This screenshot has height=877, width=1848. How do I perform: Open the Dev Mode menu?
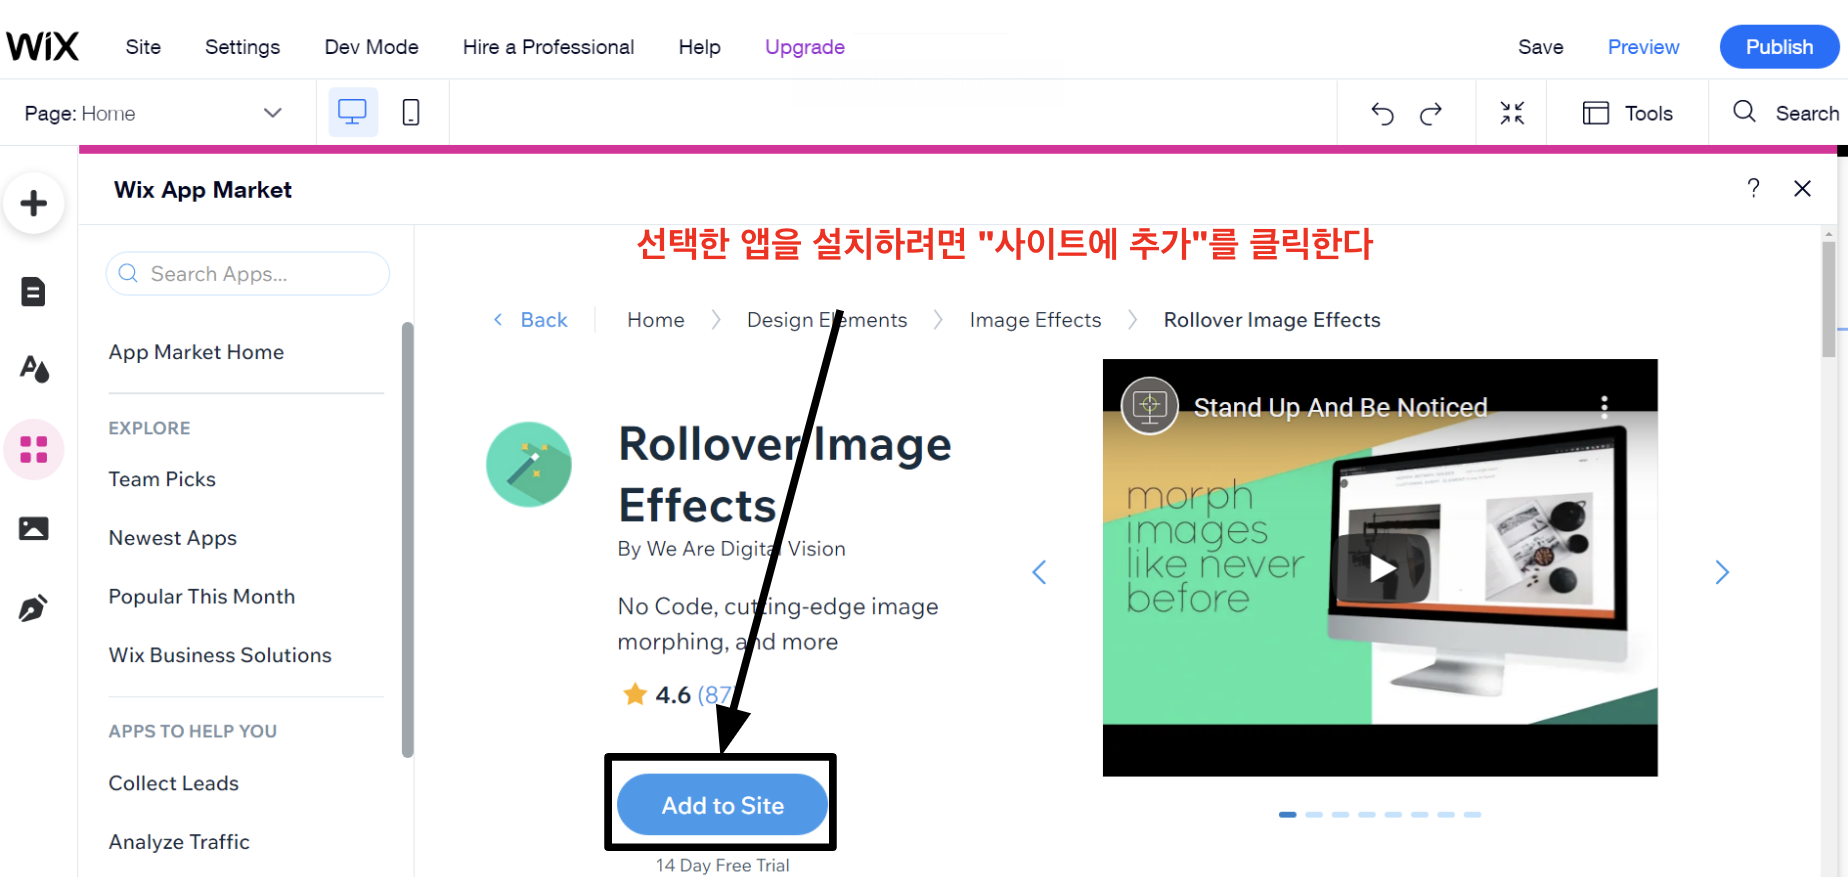(371, 47)
